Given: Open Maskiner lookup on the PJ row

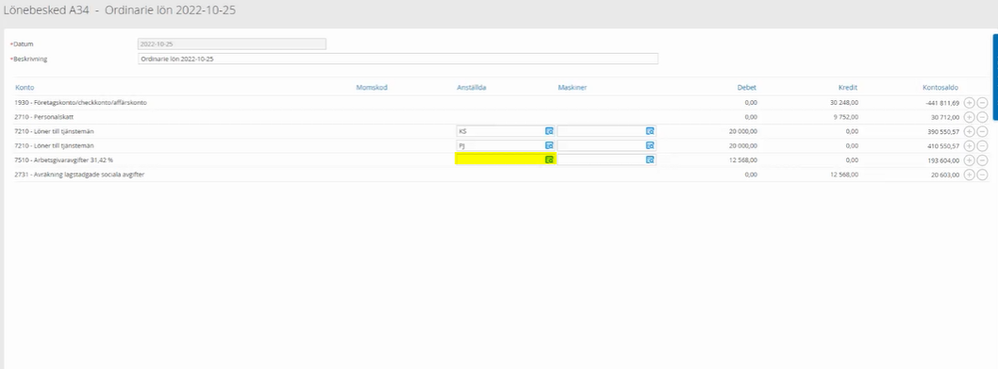Looking at the screenshot, I should (650, 146).
